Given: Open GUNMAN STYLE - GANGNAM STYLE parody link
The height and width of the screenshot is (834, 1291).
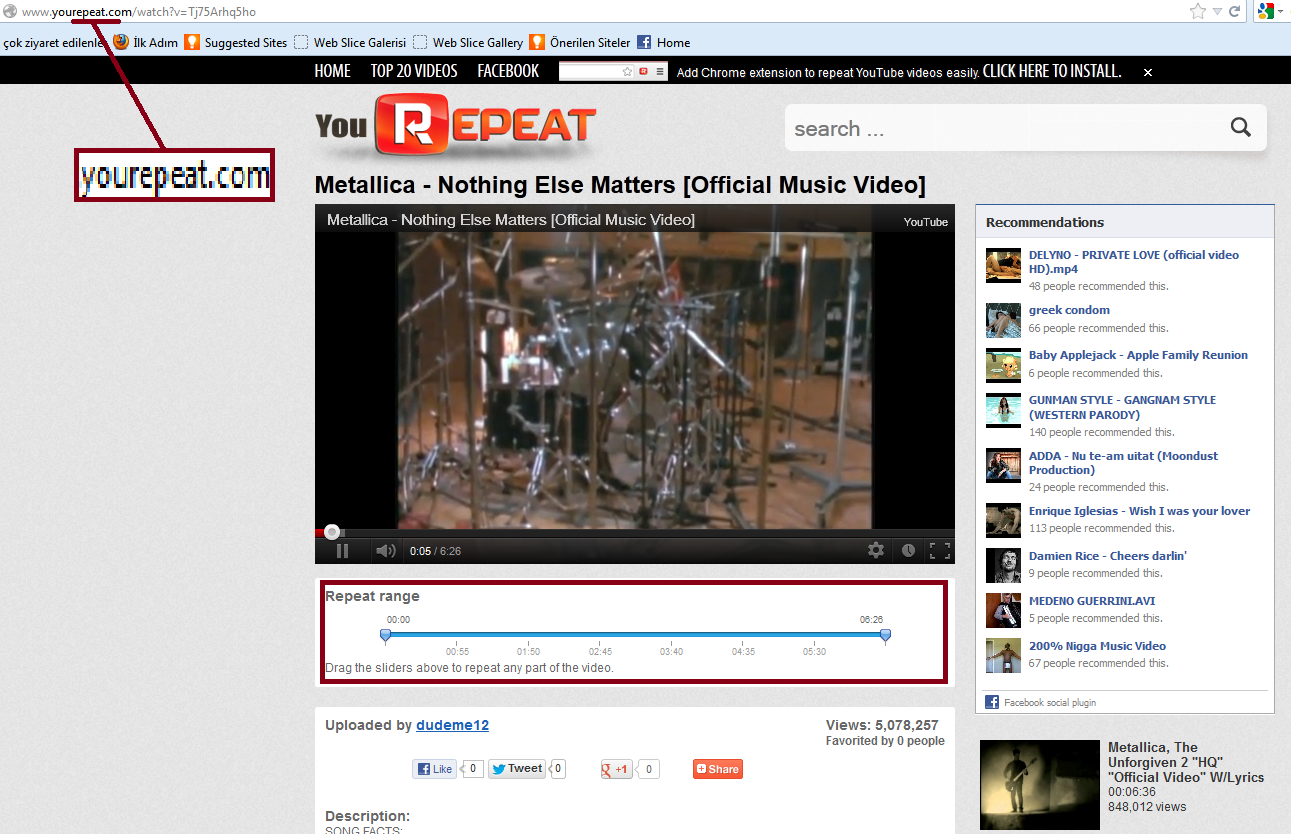Looking at the screenshot, I should (1123, 407).
